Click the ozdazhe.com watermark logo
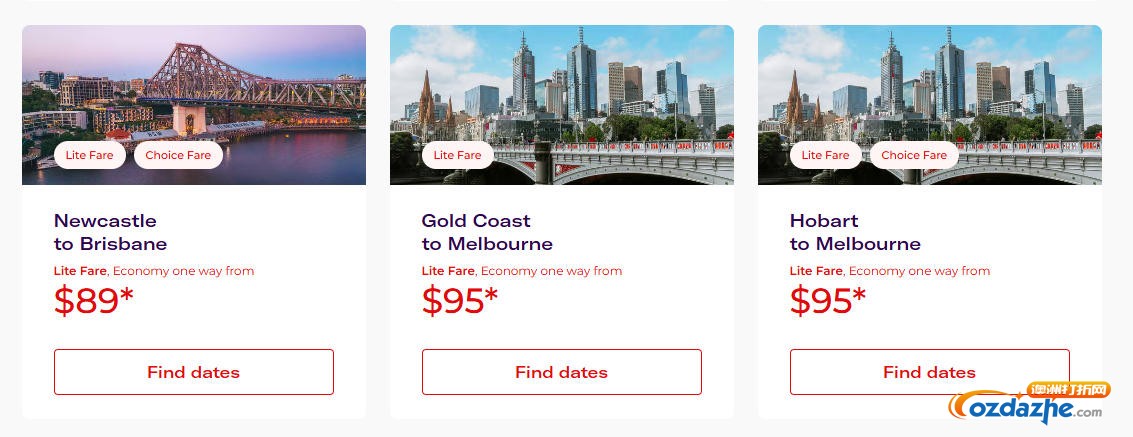Screen dimensions: 1133x437 (1030, 402)
